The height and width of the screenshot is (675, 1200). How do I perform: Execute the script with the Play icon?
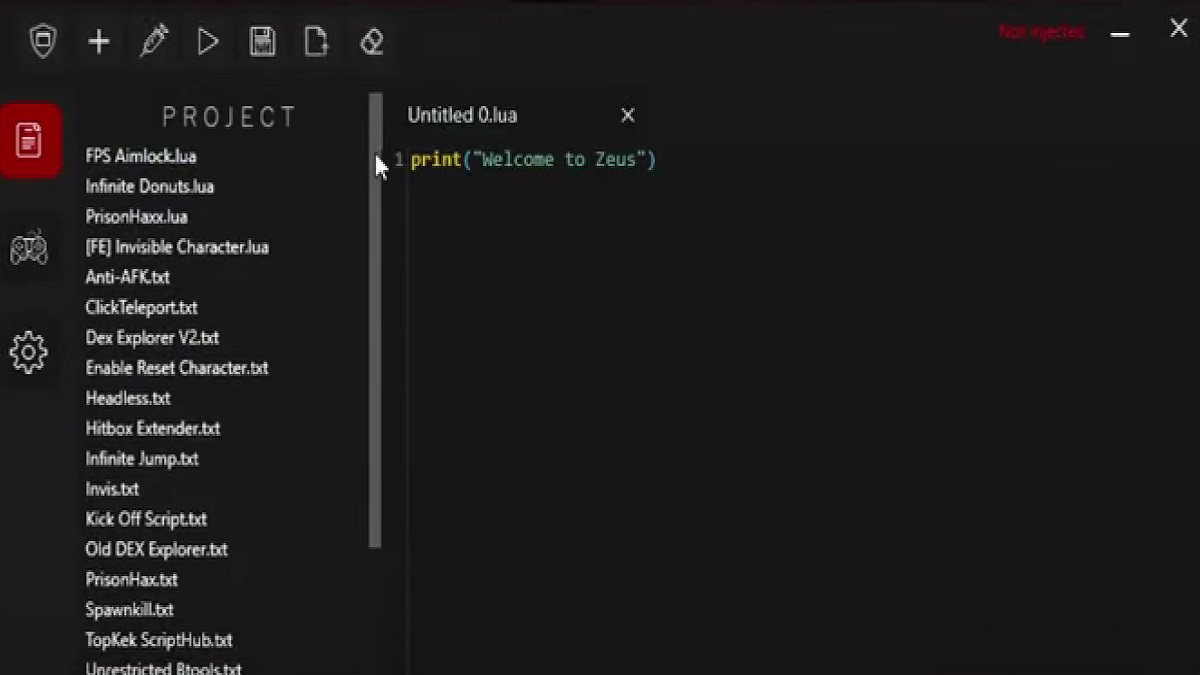click(x=207, y=41)
